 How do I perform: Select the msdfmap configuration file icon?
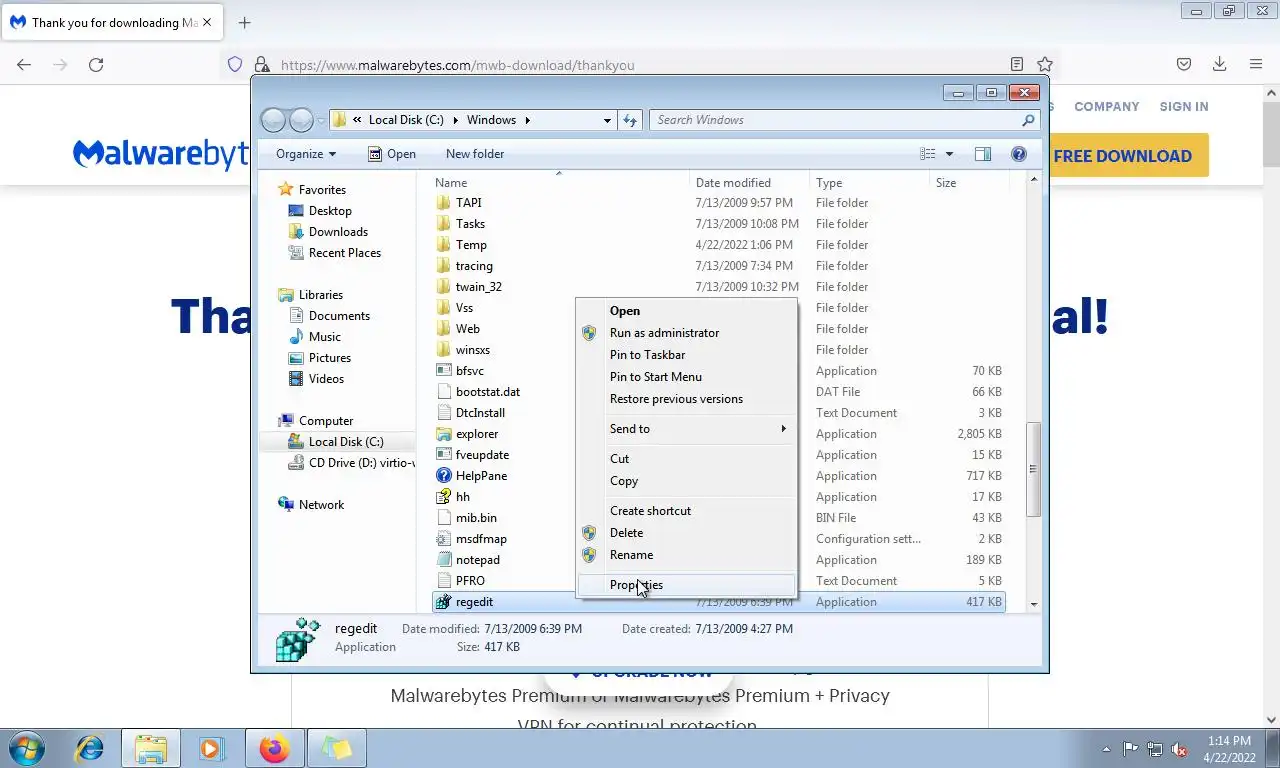click(444, 539)
